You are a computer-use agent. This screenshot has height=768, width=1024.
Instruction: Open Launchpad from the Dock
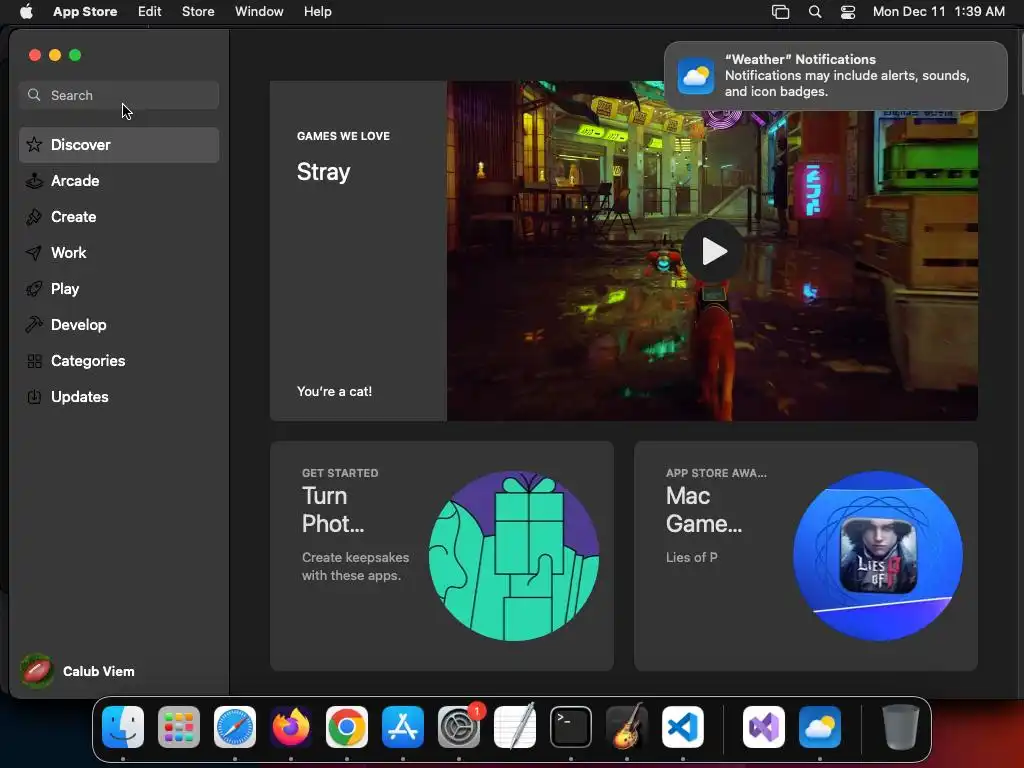179,727
